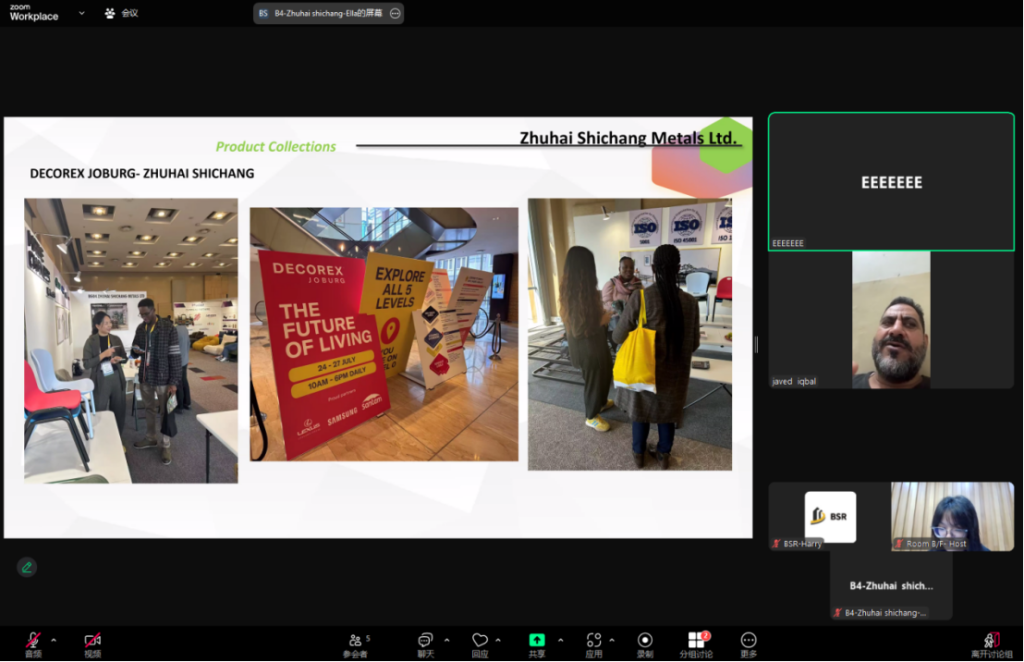Click the slide photo of booth with red chairs
This screenshot has width=1024, height=662.
pos(131,341)
